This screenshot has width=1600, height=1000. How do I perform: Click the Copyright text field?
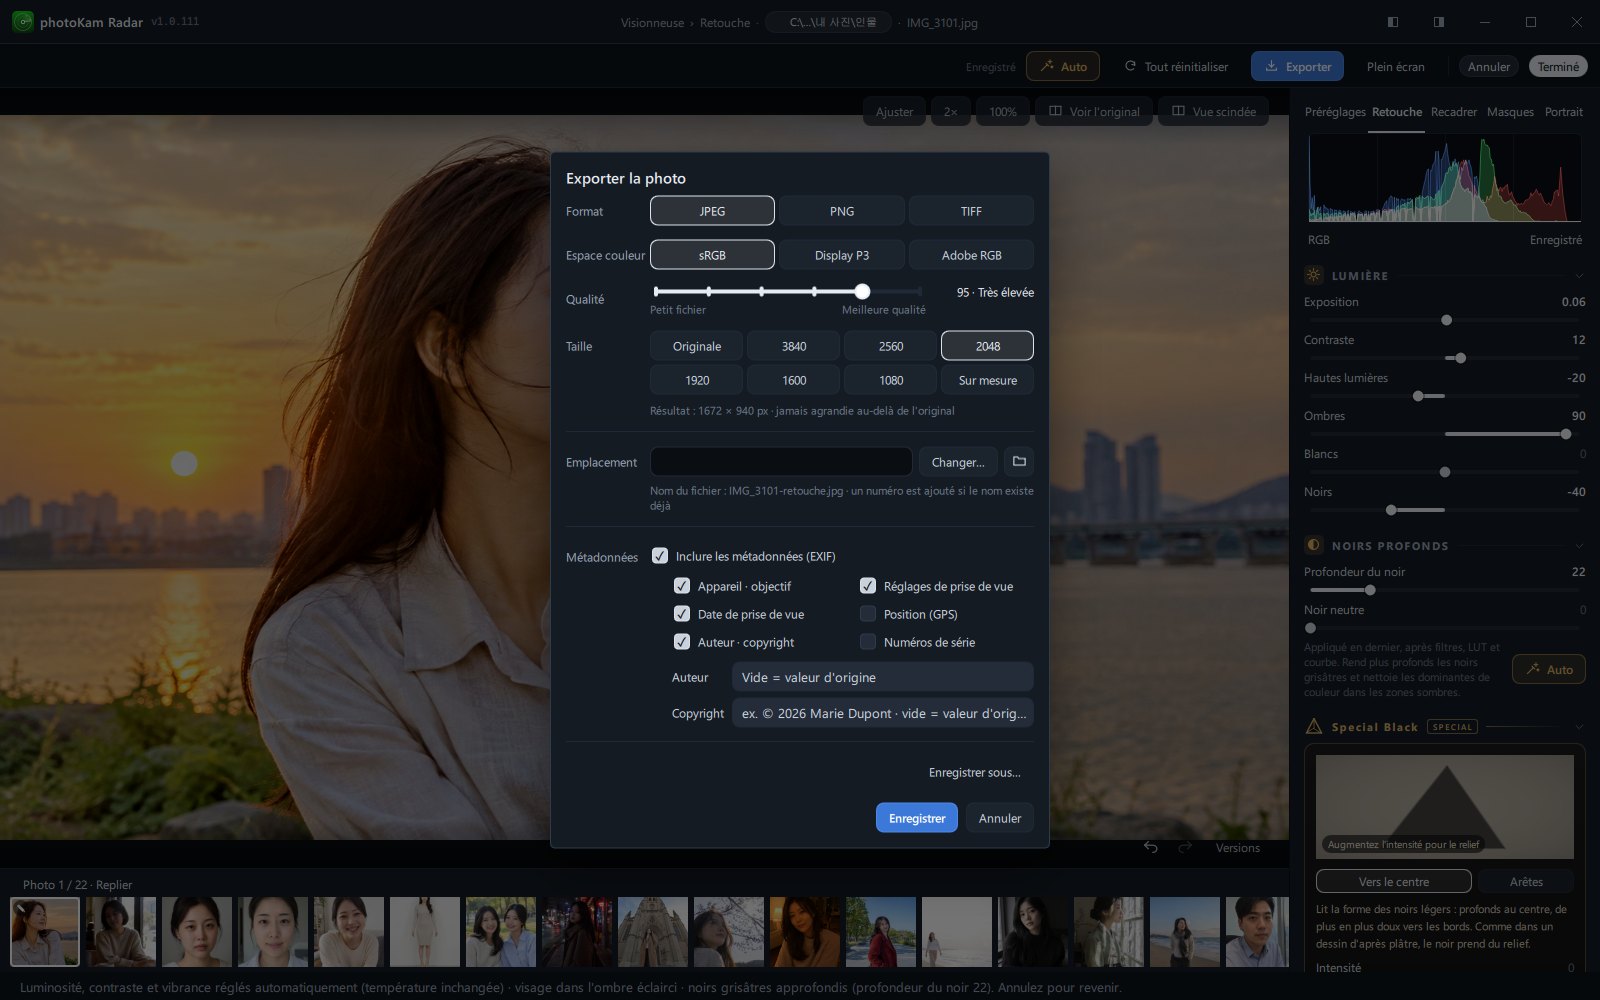click(x=882, y=713)
